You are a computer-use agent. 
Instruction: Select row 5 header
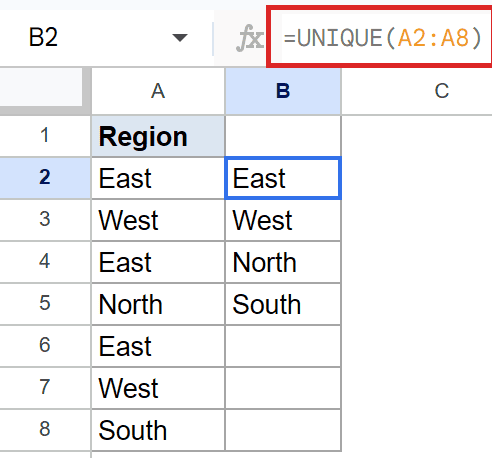(45, 304)
